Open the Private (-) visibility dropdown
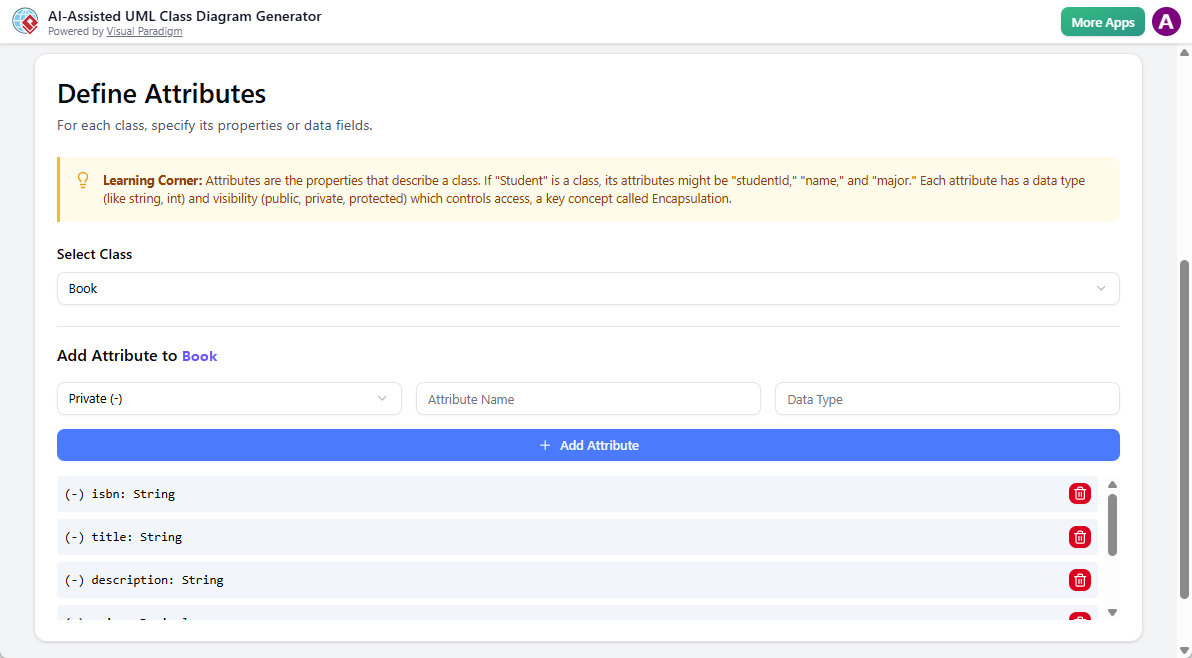Viewport: 1192px width, 658px height. [x=228, y=398]
